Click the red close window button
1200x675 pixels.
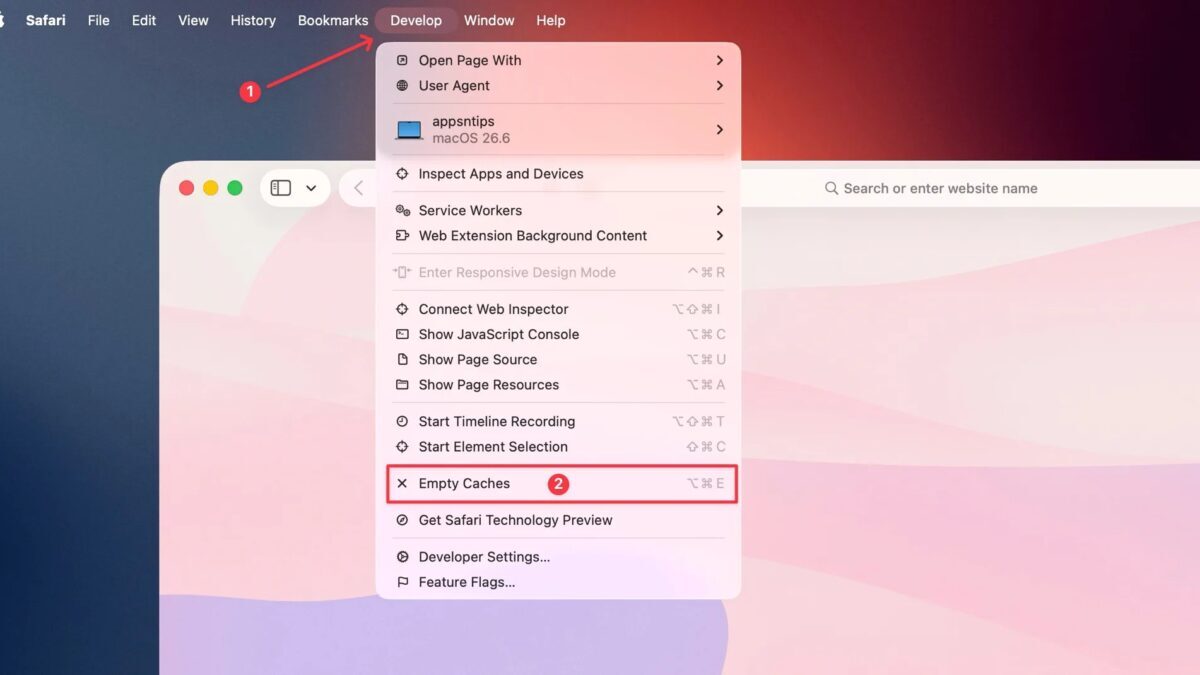coord(186,188)
